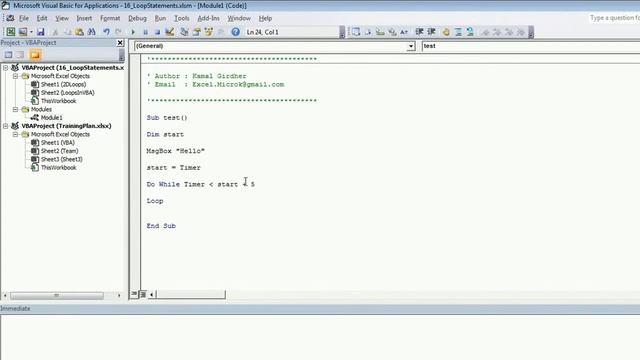Viewport: 640px width, 360px height.
Task: Click the Paste clipboard icon
Action: point(79,32)
